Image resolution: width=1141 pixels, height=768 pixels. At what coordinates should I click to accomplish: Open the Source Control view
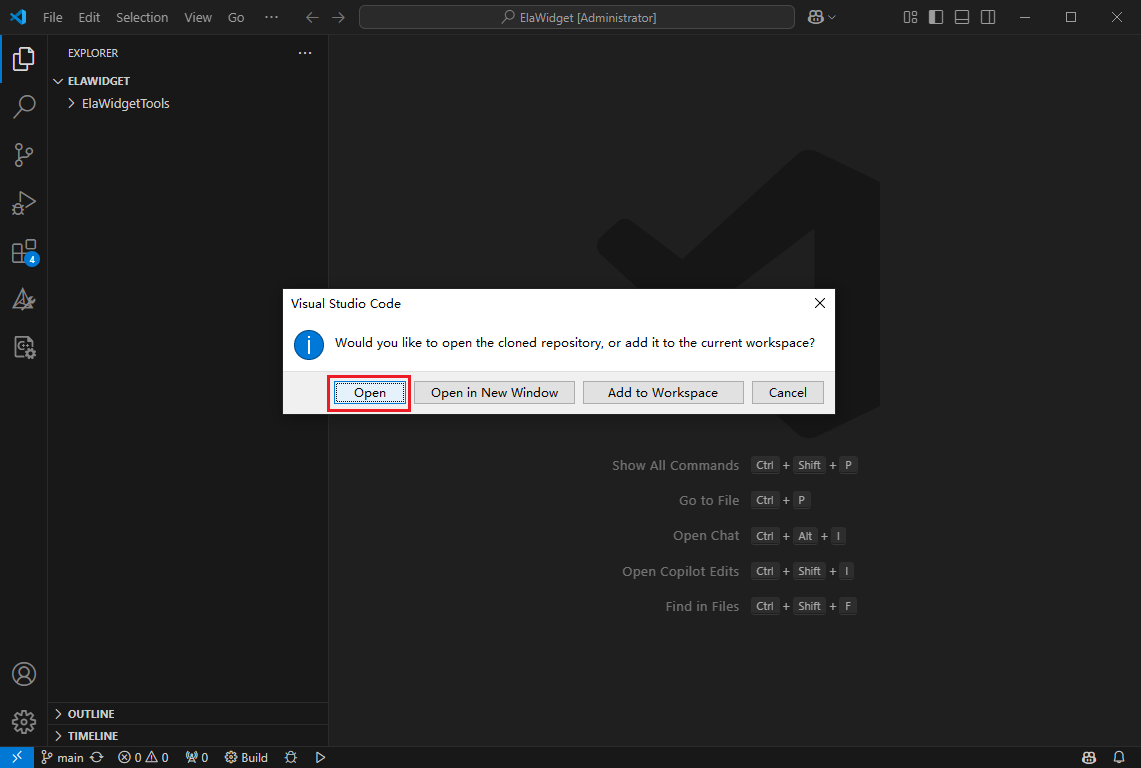pos(23,154)
